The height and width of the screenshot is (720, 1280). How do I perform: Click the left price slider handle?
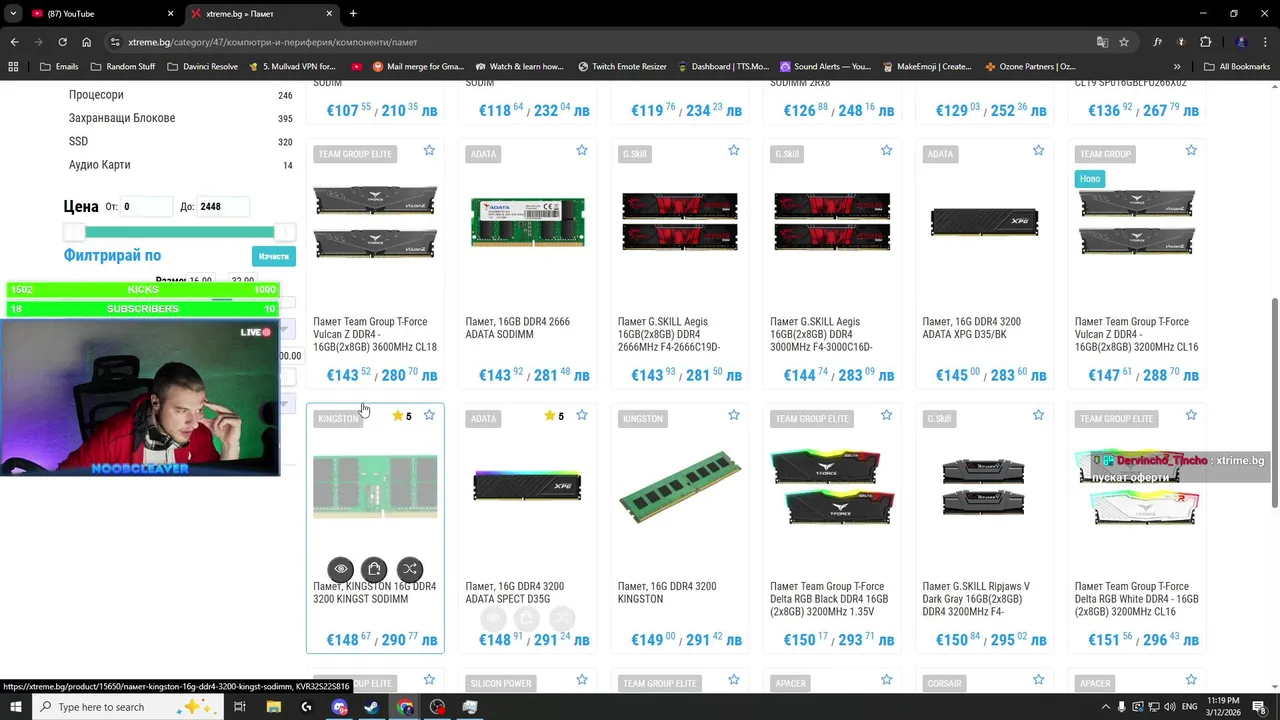74,232
